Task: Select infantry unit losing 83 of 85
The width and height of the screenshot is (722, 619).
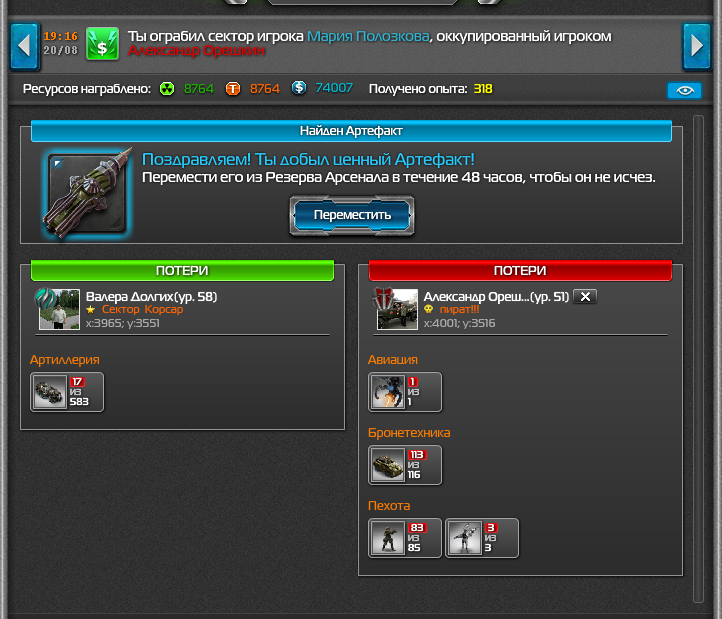Action: pyautogui.click(x=405, y=538)
